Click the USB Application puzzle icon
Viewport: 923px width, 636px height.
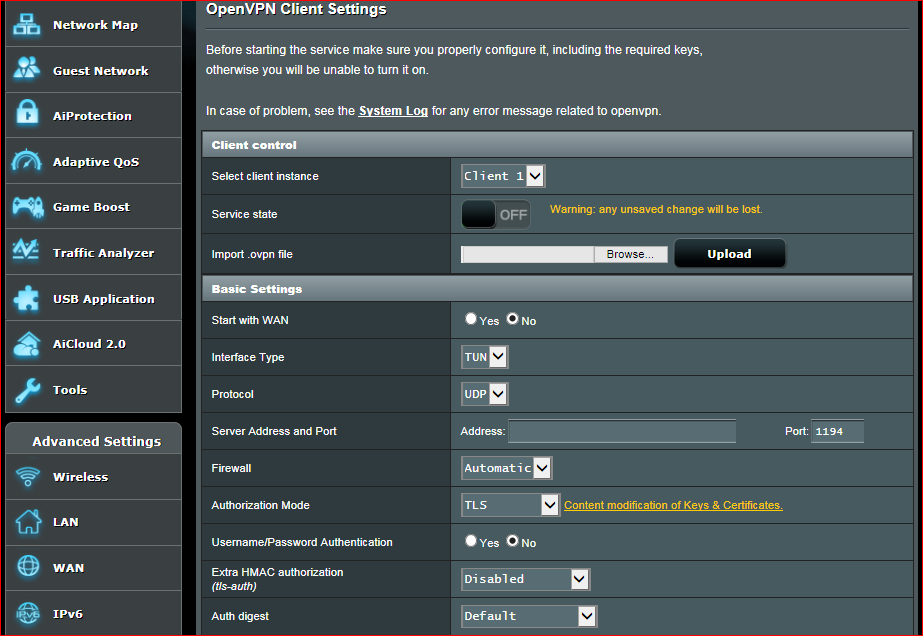26,298
